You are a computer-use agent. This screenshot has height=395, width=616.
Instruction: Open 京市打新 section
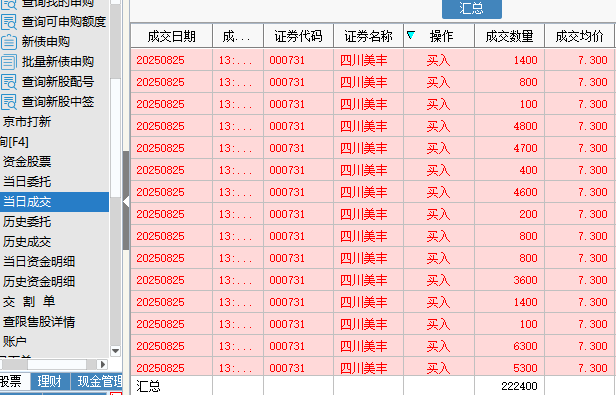[27, 122]
